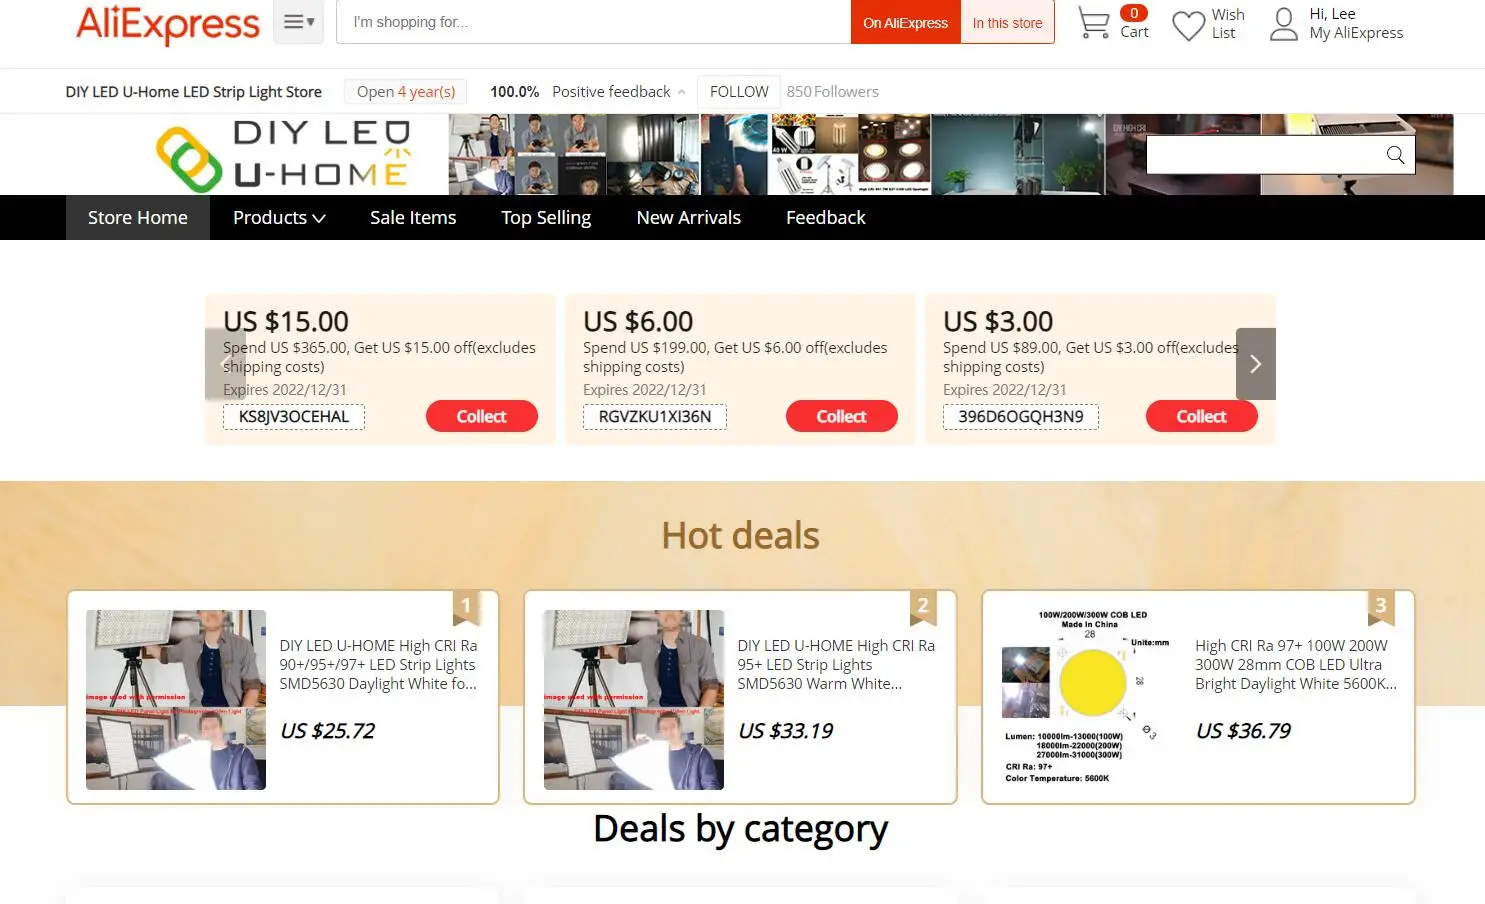
Task: Switch to the Top Selling tab
Action: click(x=546, y=218)
